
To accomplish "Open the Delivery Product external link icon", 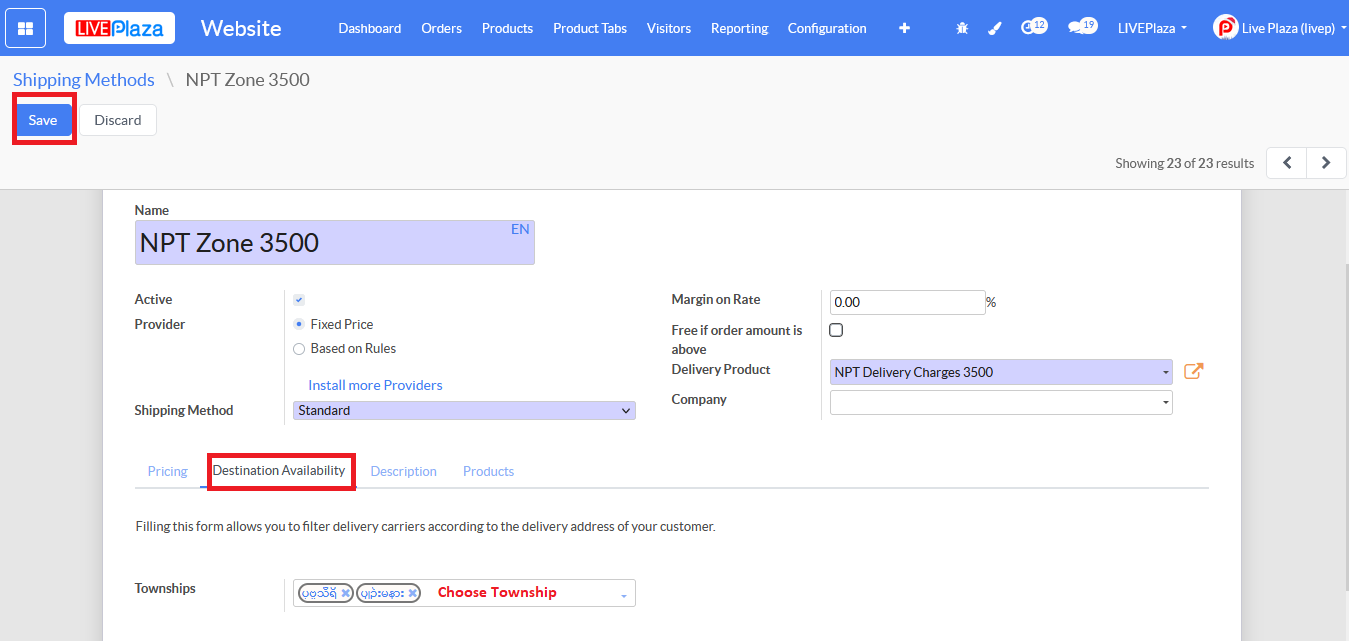I will [x=1193, y=371].
